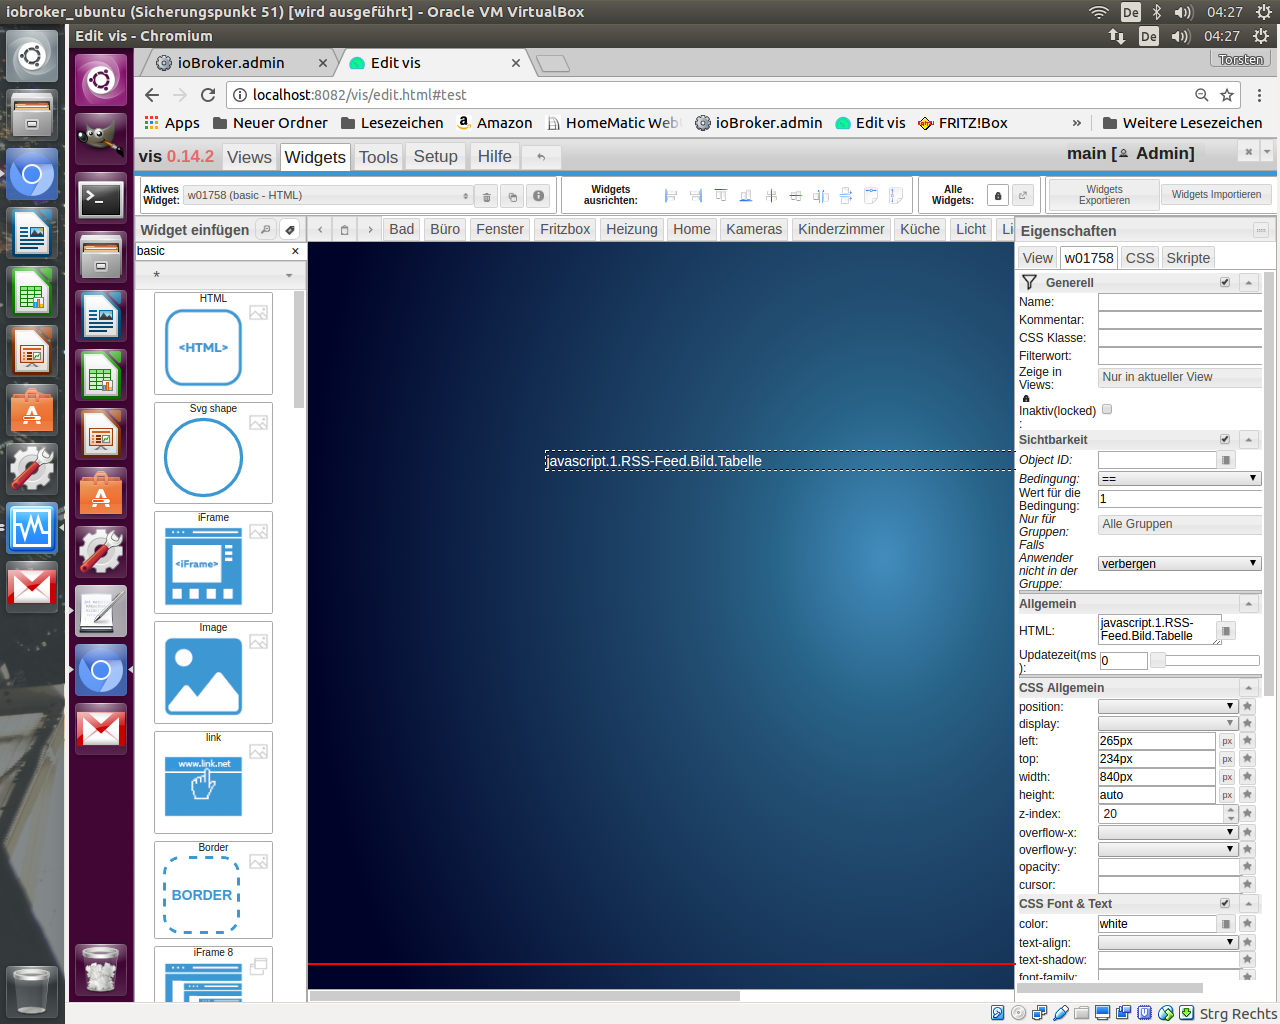This screenshot has width=1280, height=1024.
Task: Copy the active widget via duplicate icon
Action: (512, 196)
